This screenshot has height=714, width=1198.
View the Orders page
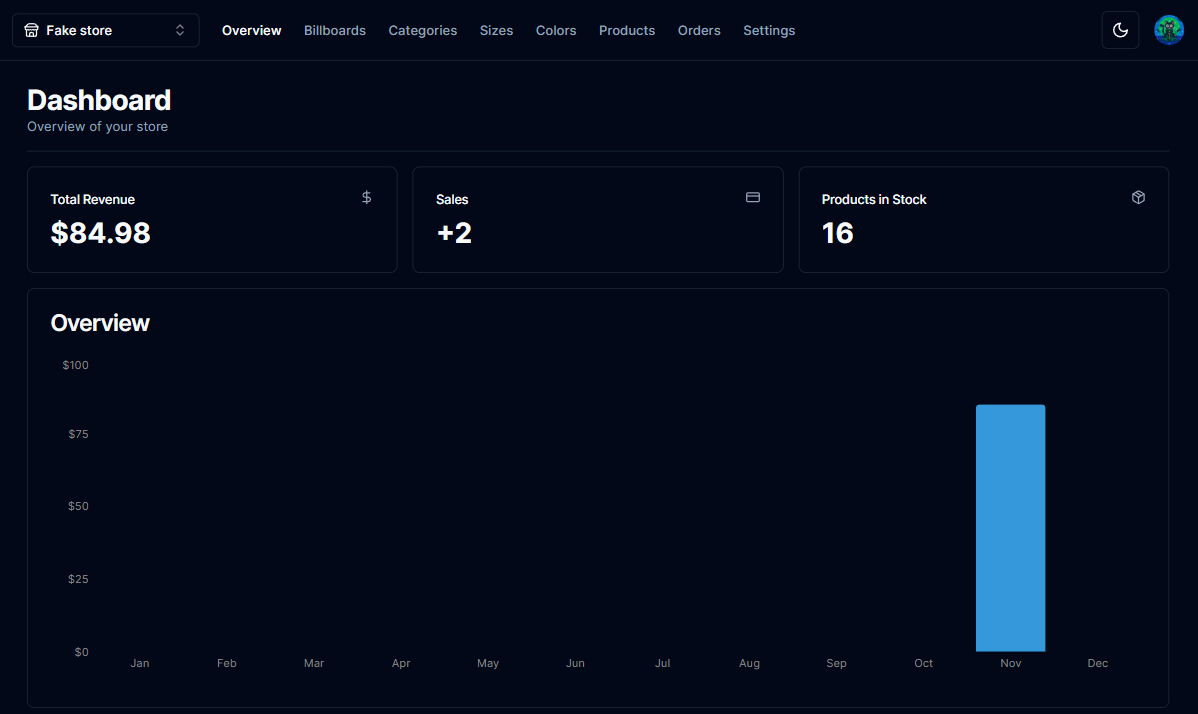click(698, 30)
